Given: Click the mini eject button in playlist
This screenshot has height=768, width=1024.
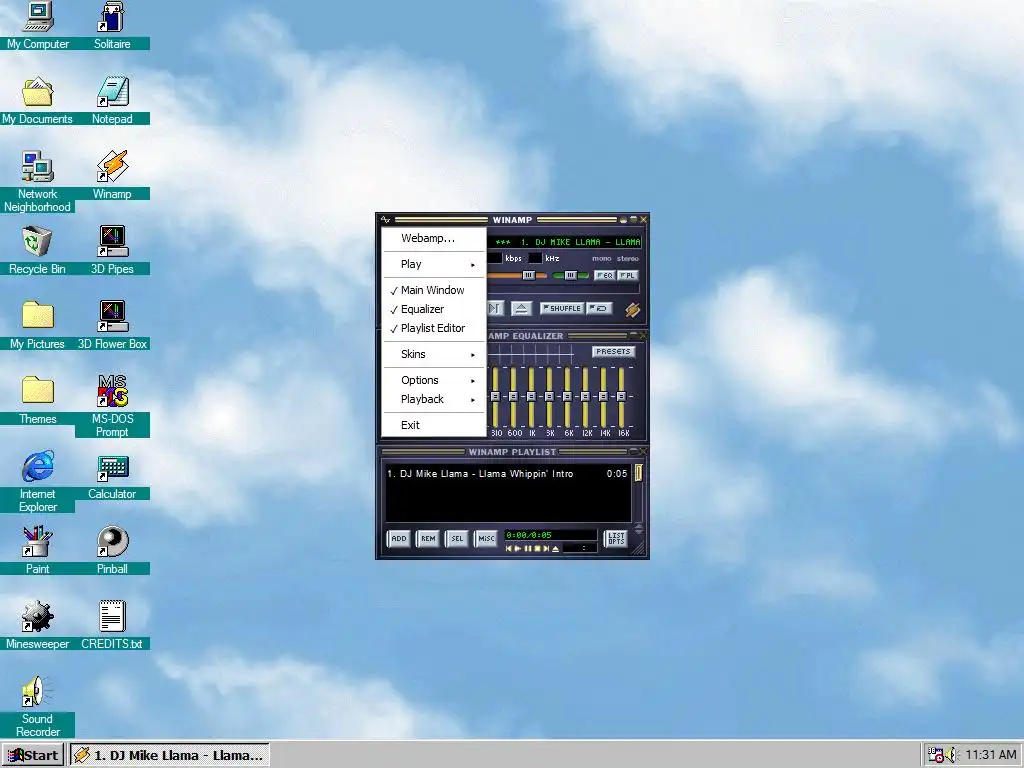Looking at the screenshot, I should 555,549.
